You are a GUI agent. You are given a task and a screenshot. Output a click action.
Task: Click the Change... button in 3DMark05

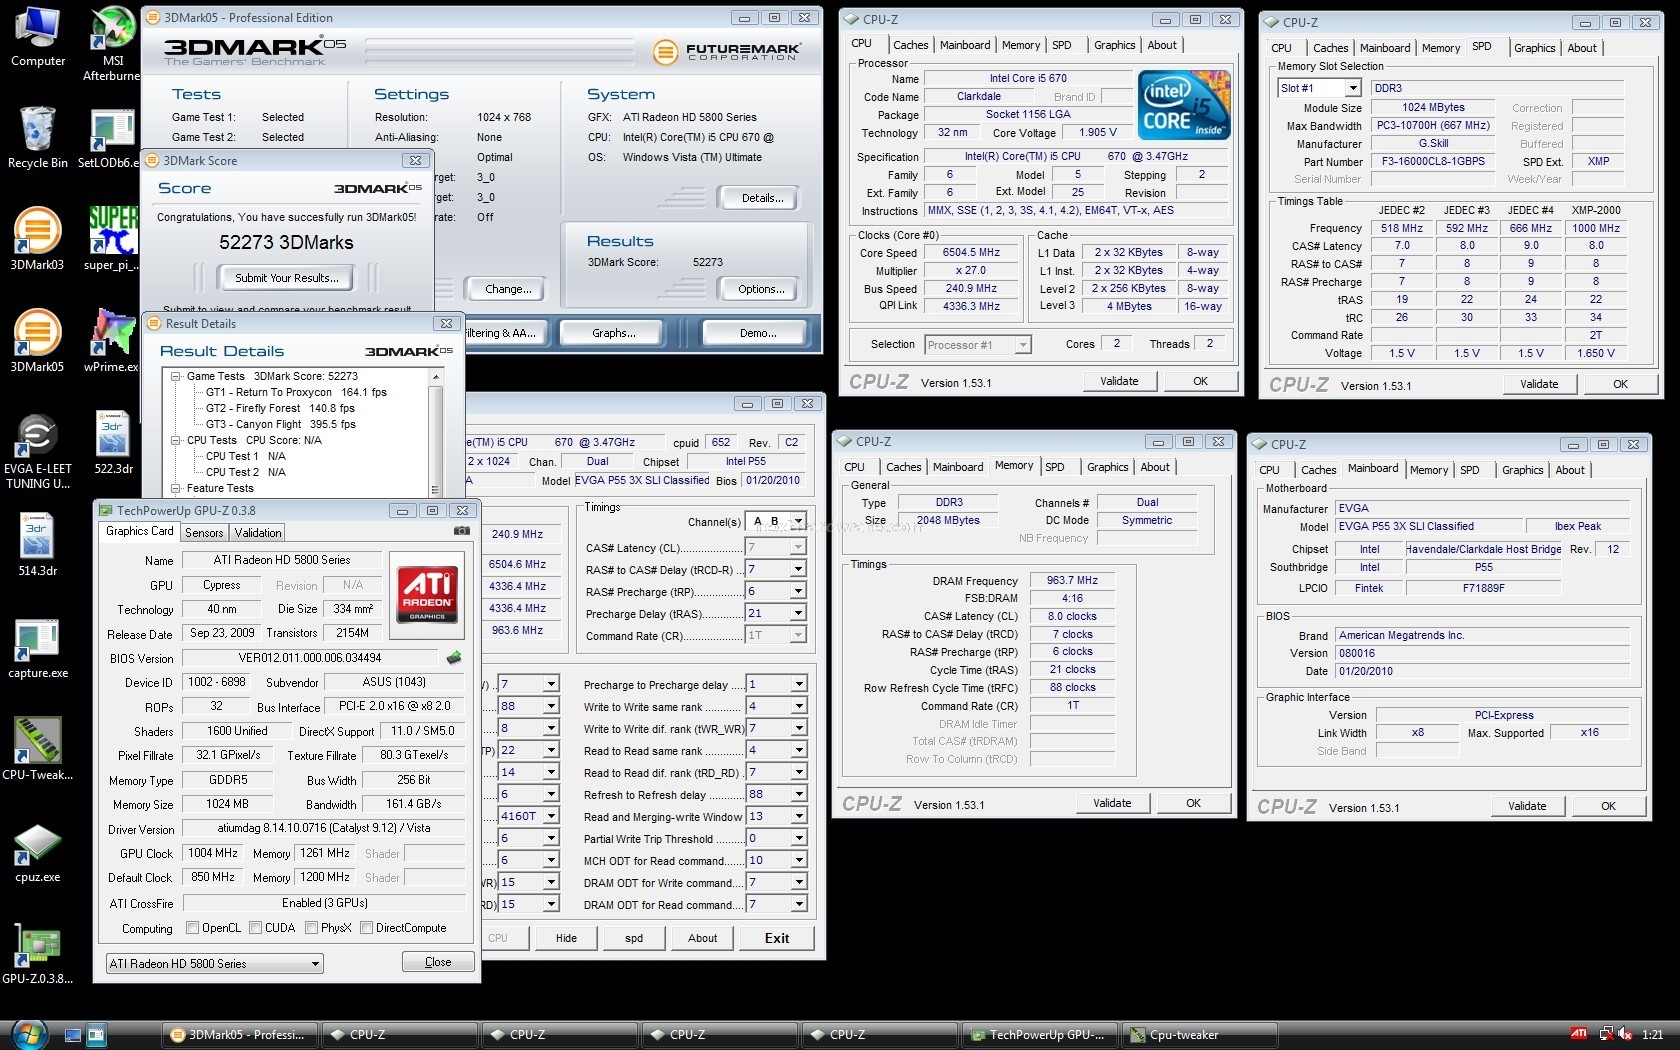(507, 289)
